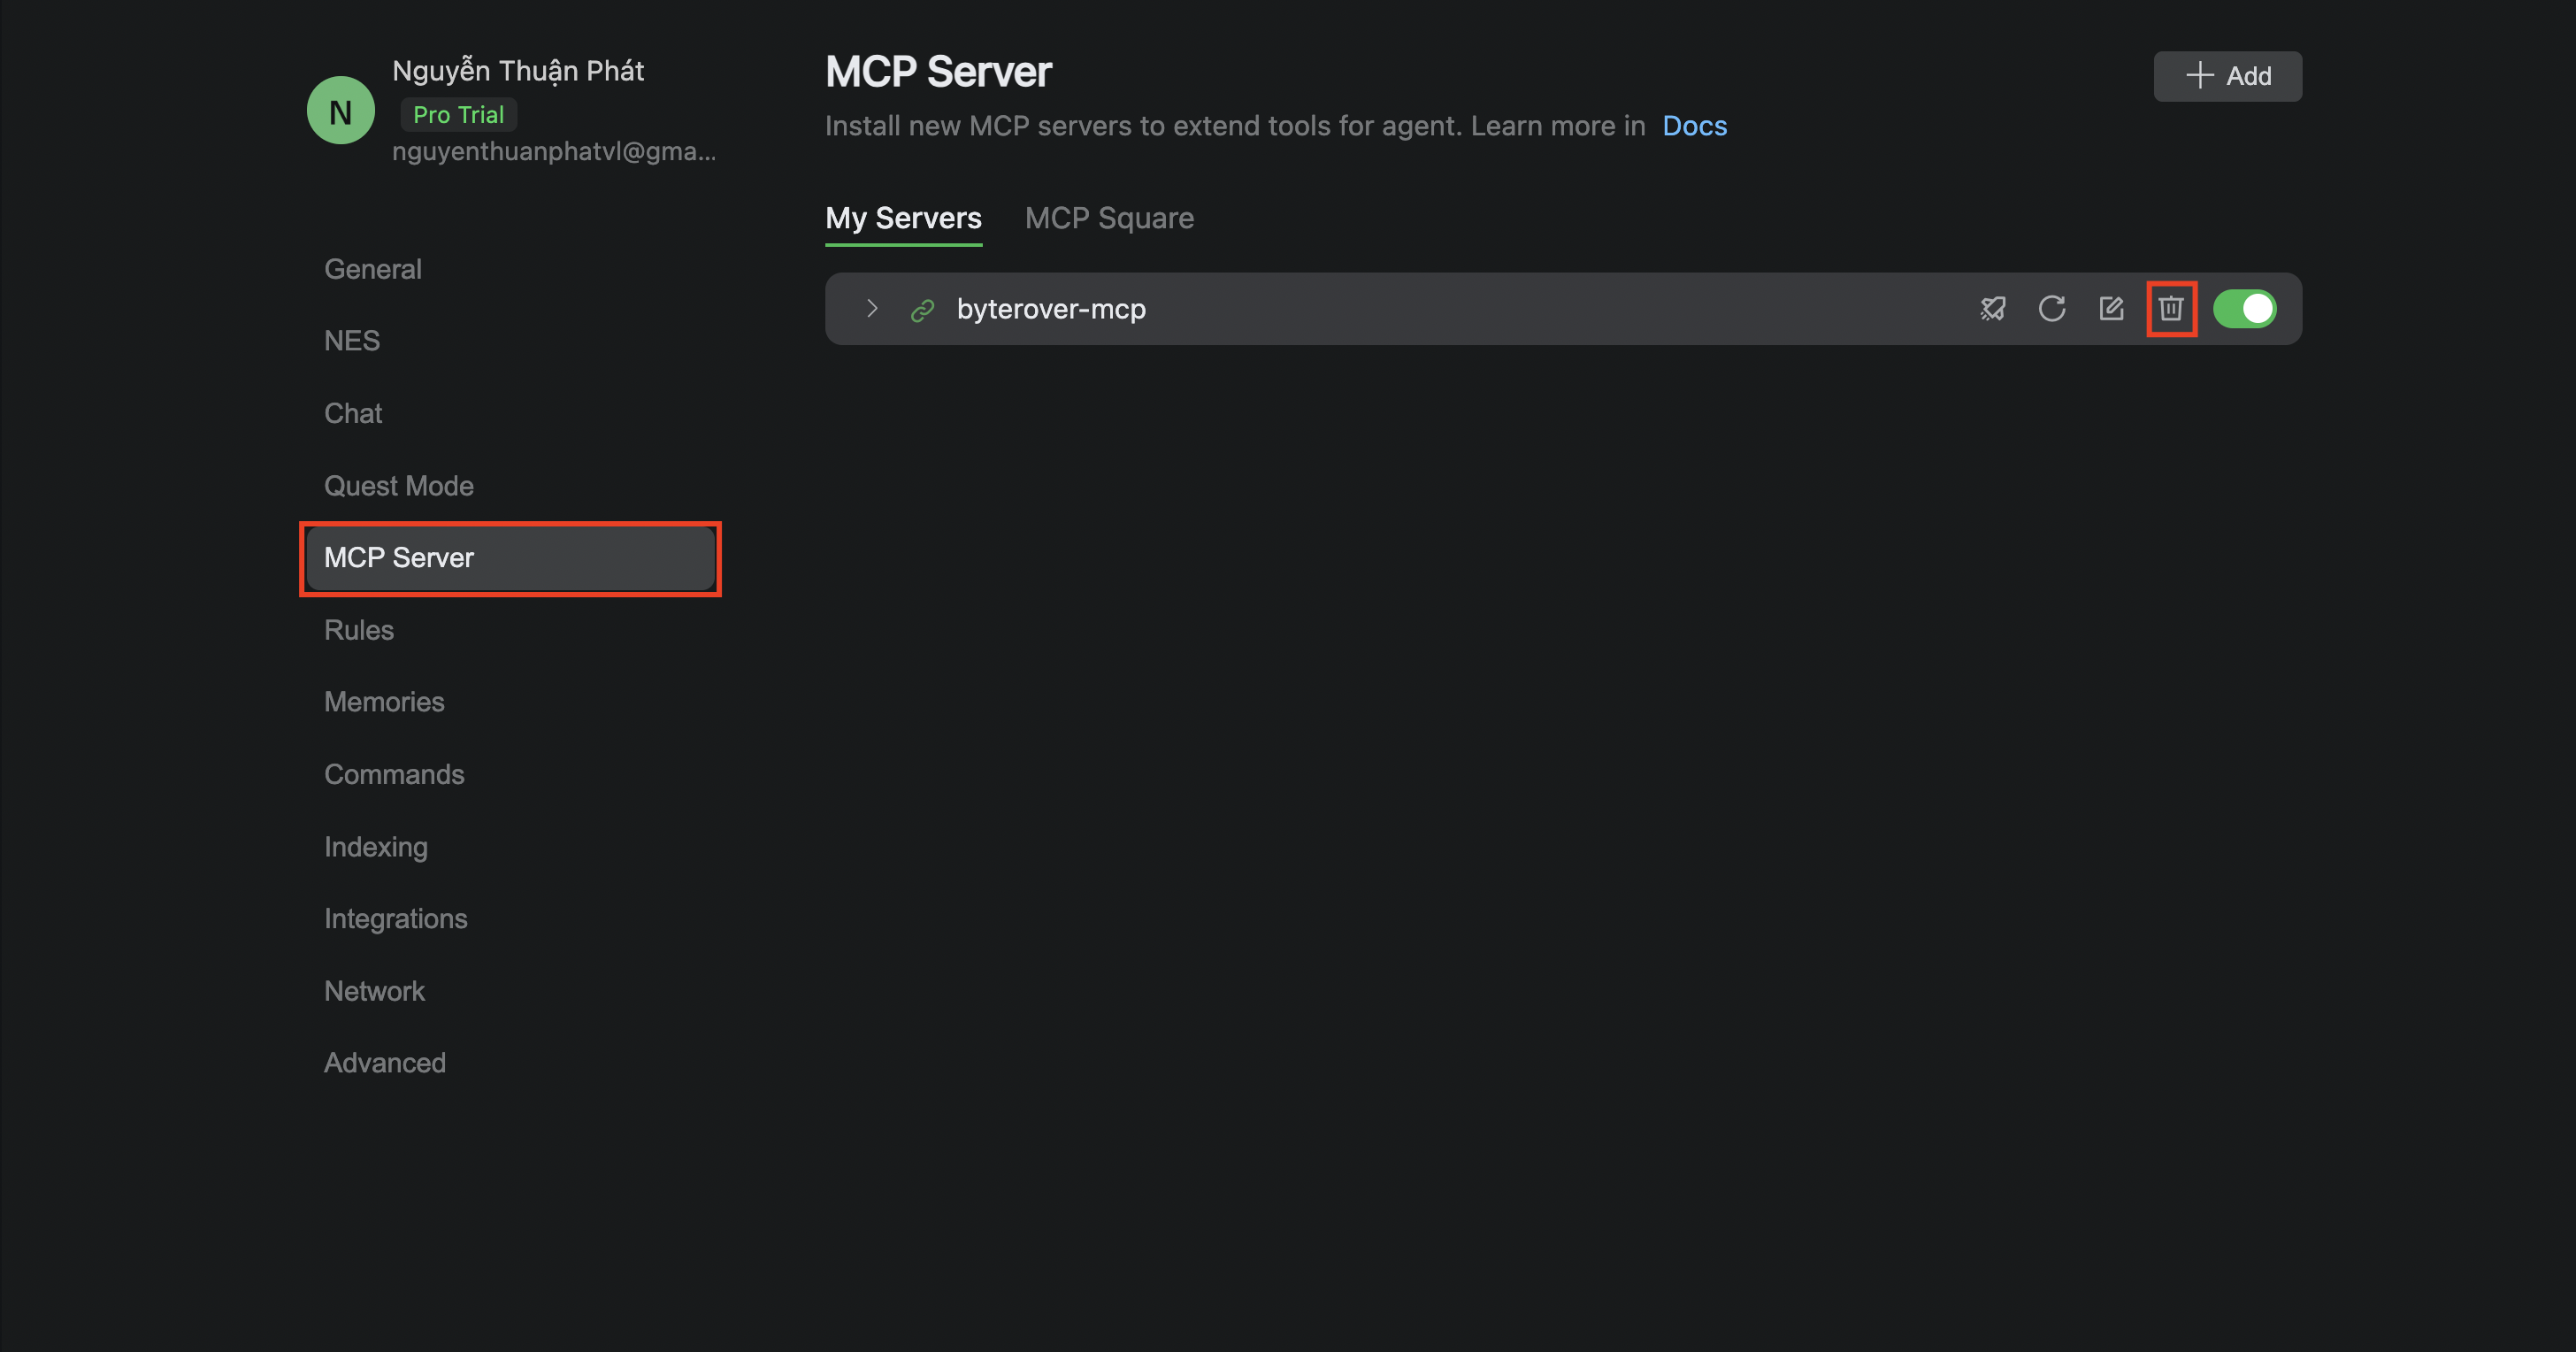Click the Add button
The image size is (2576, 1352).
click(x=2227, y=76)
